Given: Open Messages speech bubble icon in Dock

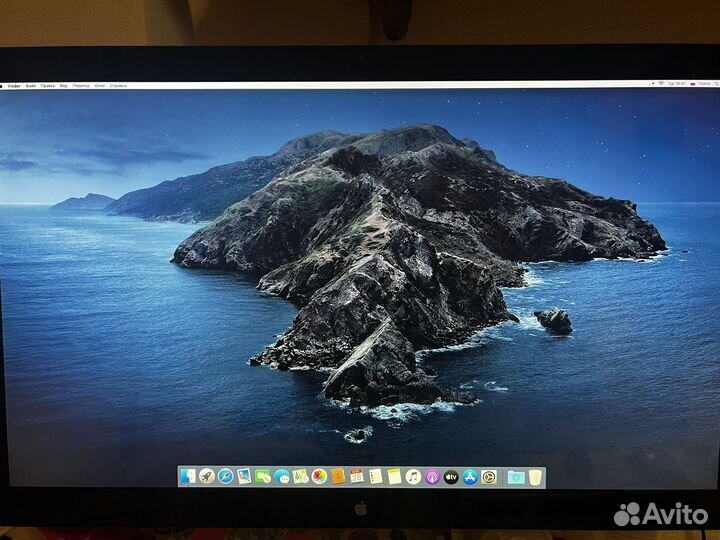Looking at the screenshot, I should pyautogui.click(x=282, y=478).
